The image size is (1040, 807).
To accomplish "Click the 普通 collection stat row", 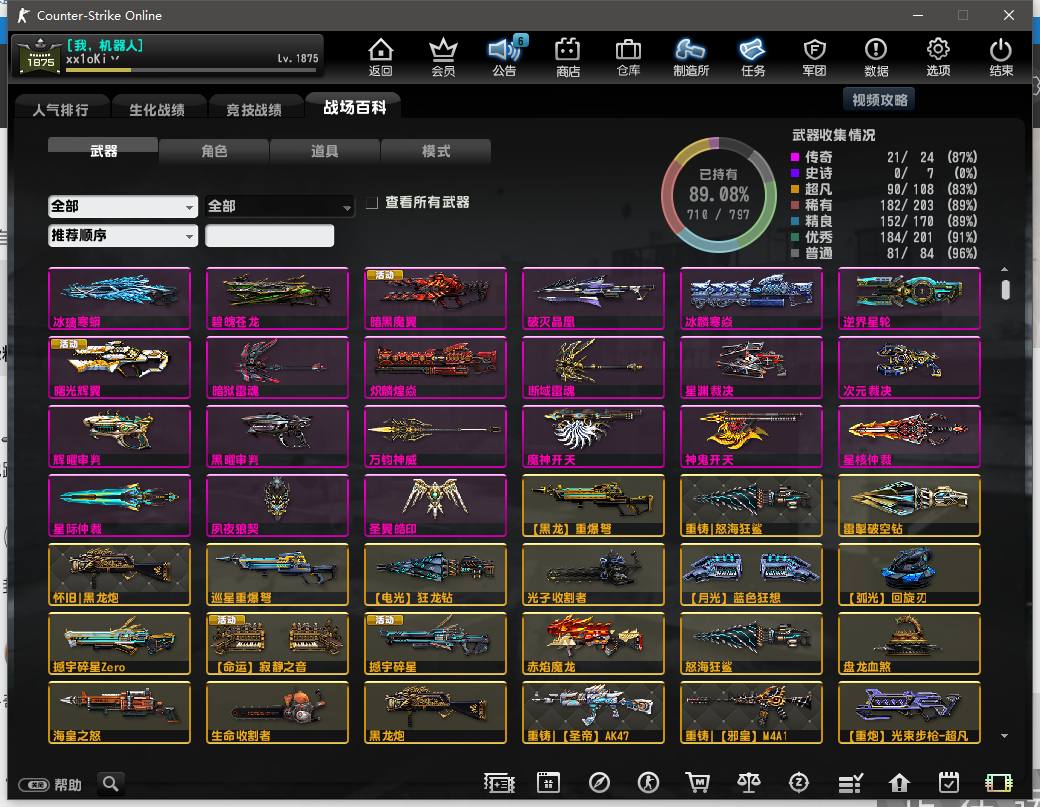I will (x=883, y=253).
